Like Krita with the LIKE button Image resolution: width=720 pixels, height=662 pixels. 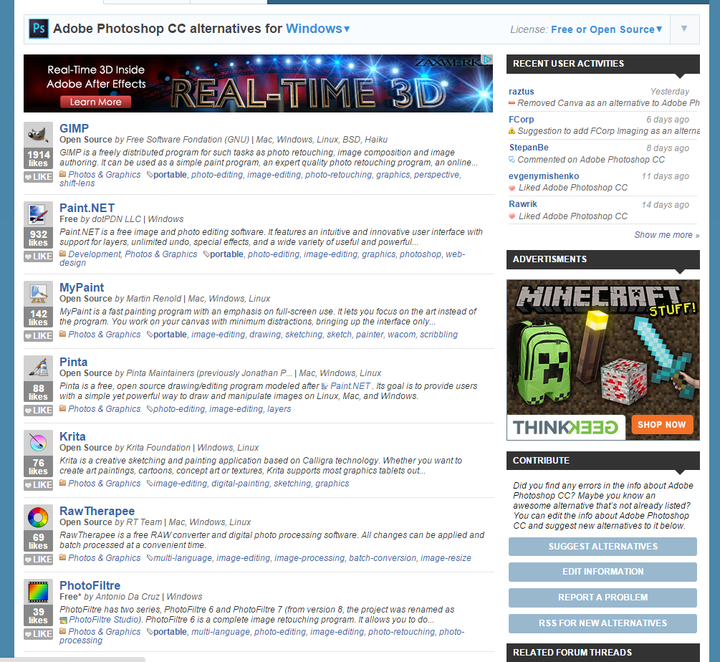[x=38, y=485]
